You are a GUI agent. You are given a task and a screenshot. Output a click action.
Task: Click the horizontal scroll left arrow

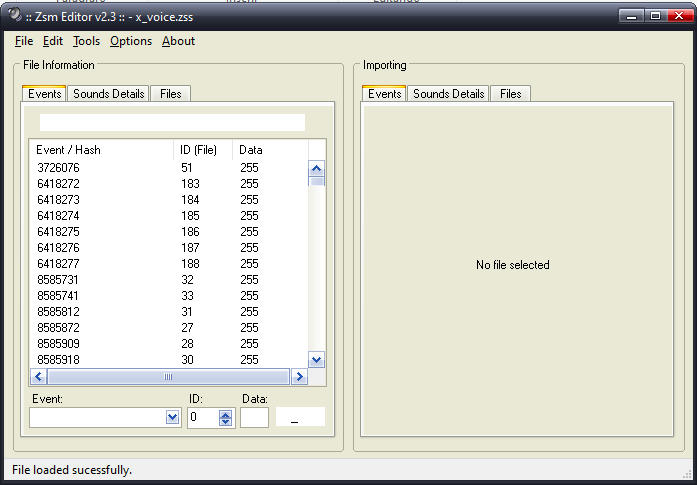coord(38,377)
